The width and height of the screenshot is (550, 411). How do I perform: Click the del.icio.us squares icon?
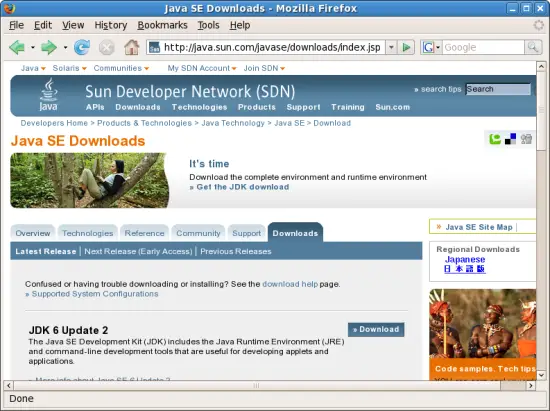pyautogui.click(x=510, y=139)
